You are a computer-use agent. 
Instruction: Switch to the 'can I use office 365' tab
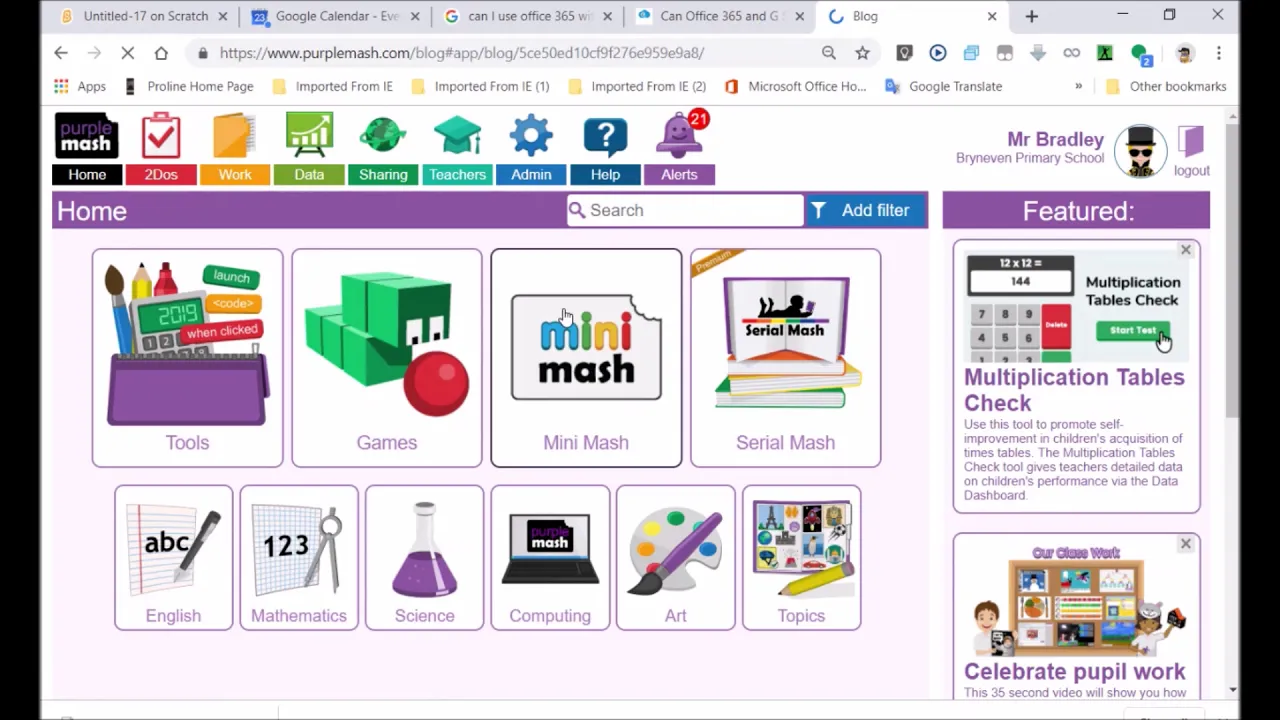pos(530,16)
